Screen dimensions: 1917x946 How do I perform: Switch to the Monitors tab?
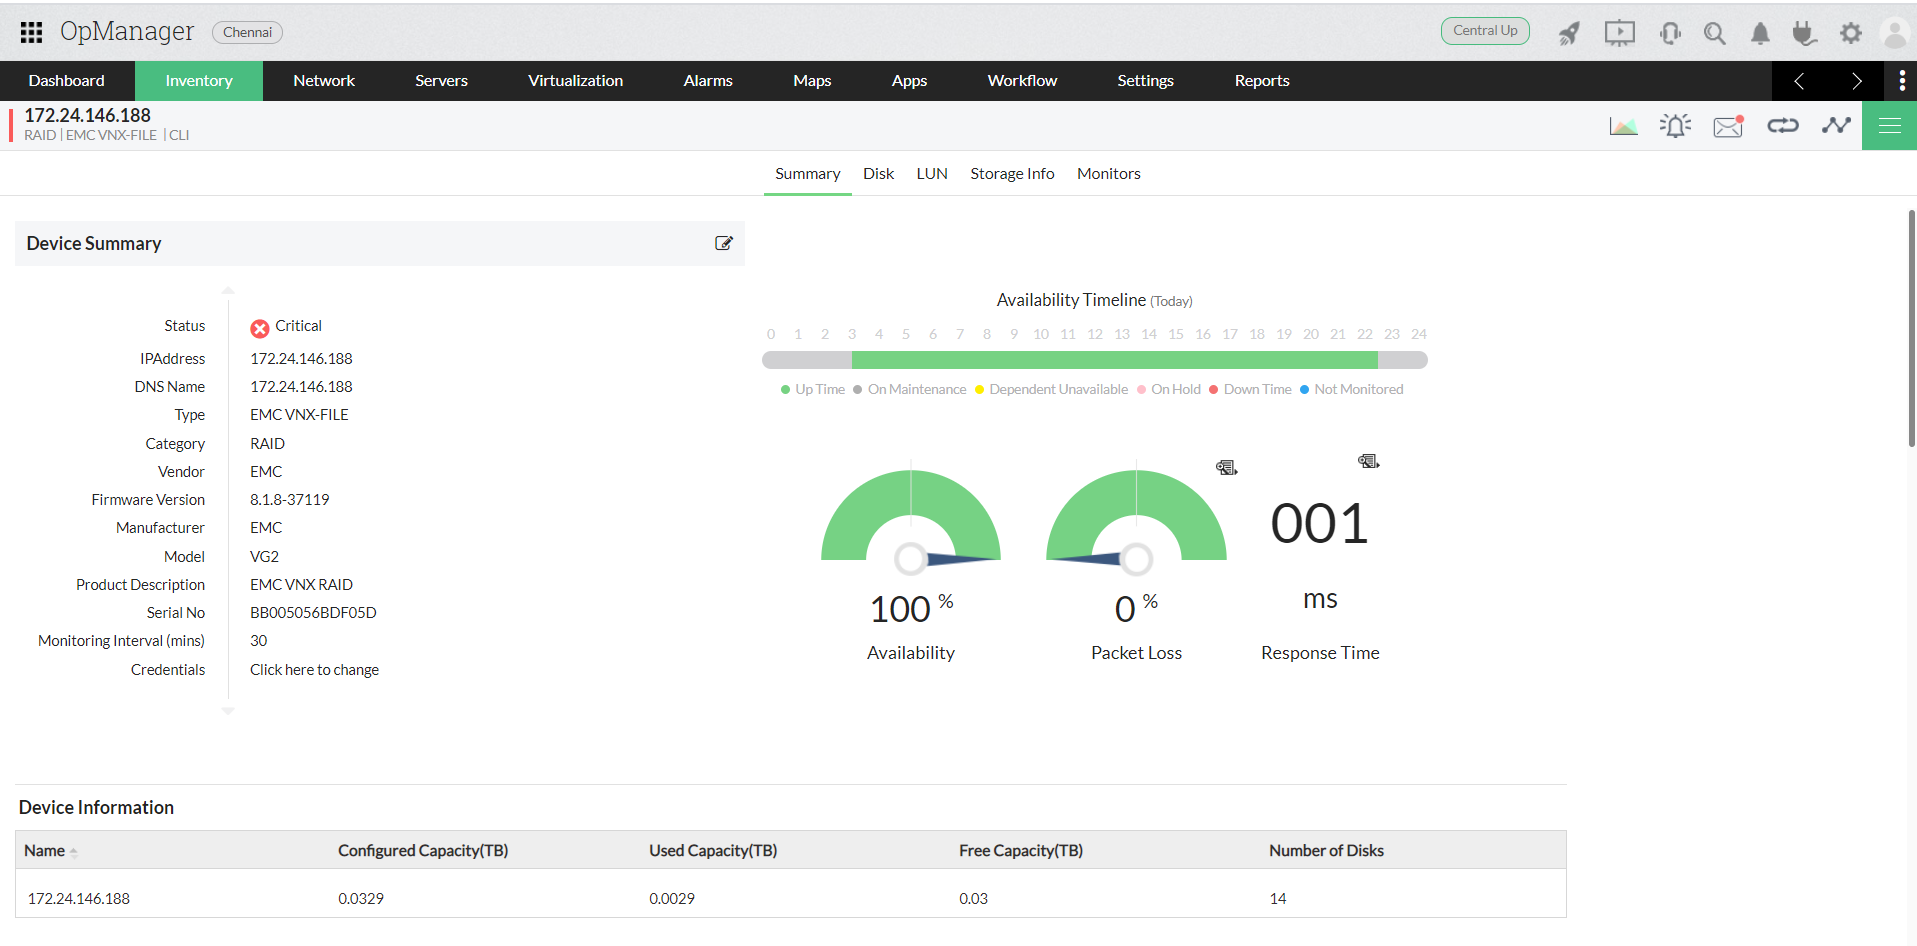[x=1109, y=174]
